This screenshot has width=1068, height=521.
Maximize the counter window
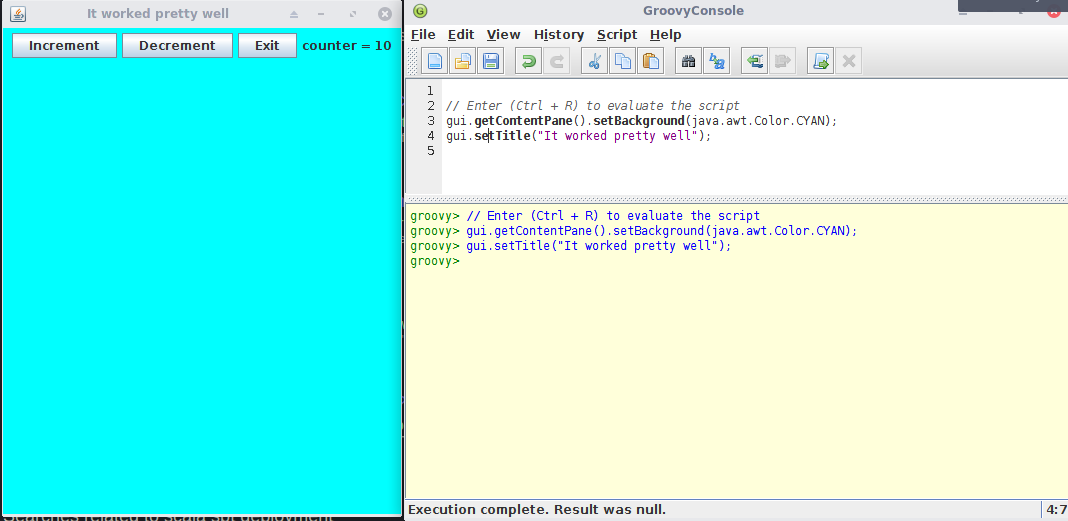click(353, 14)
